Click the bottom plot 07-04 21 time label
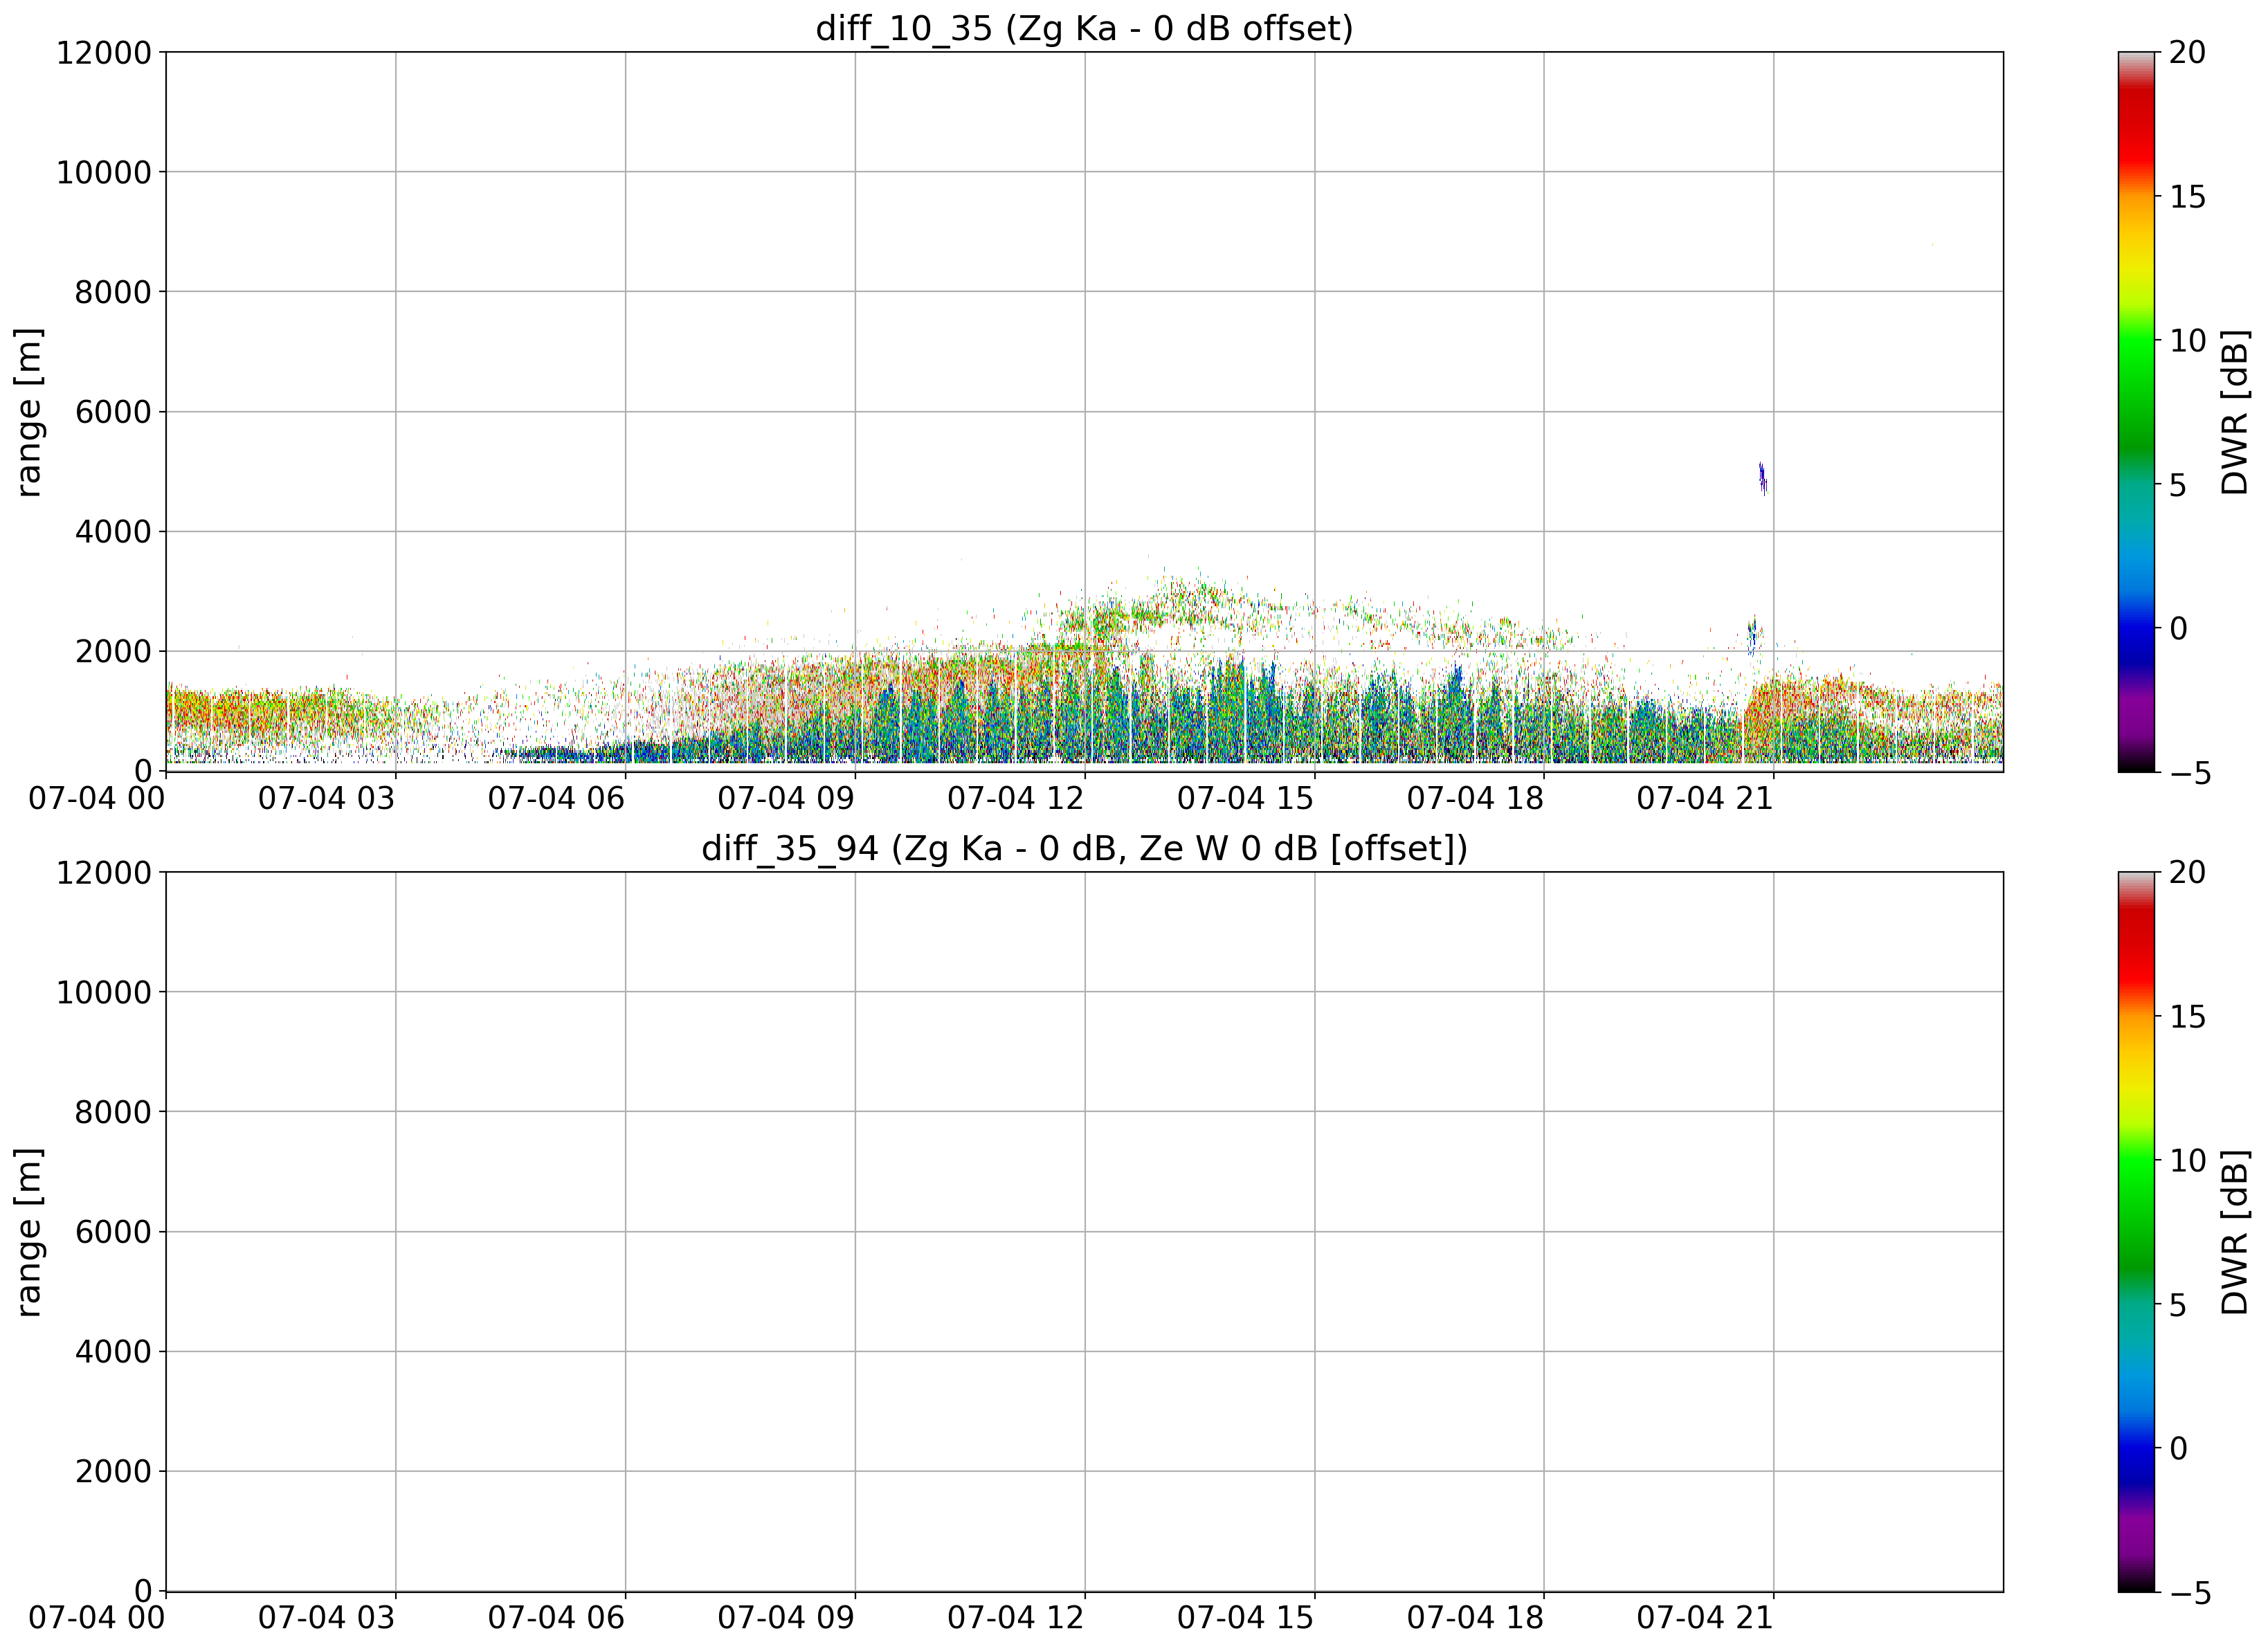Screen dimensions: 2268x1649 tap(1705, 1618)
